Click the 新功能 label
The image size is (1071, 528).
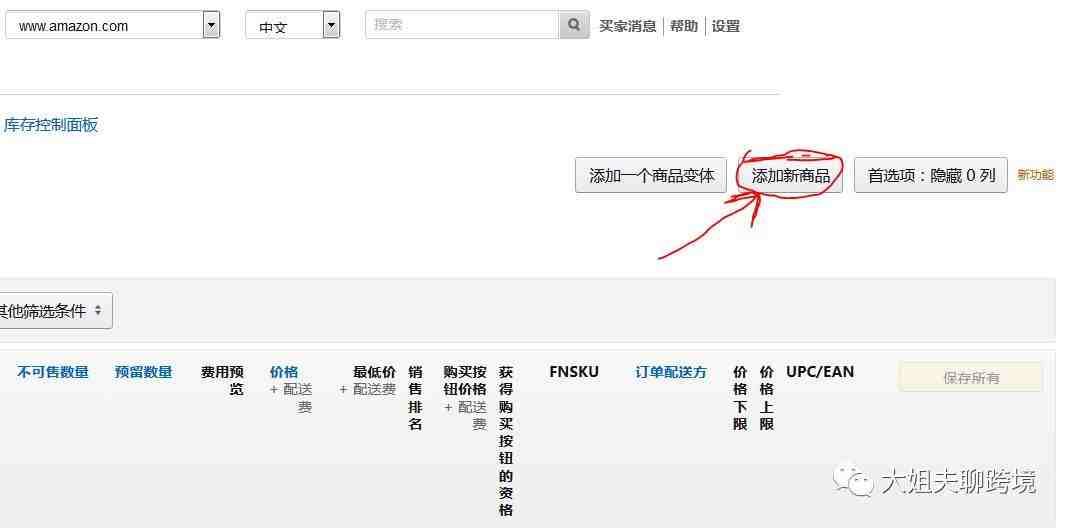(x=1035, y=175)
